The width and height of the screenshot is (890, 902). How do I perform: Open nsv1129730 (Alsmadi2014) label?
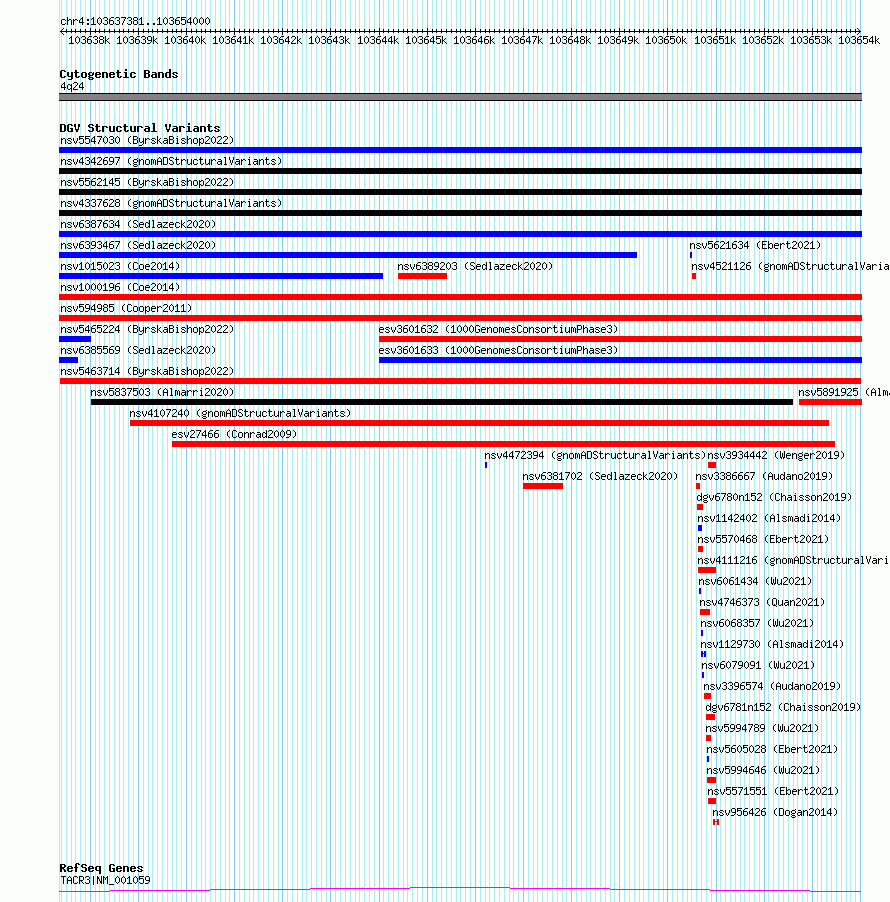pyautogui.click(x=772, y=644)
